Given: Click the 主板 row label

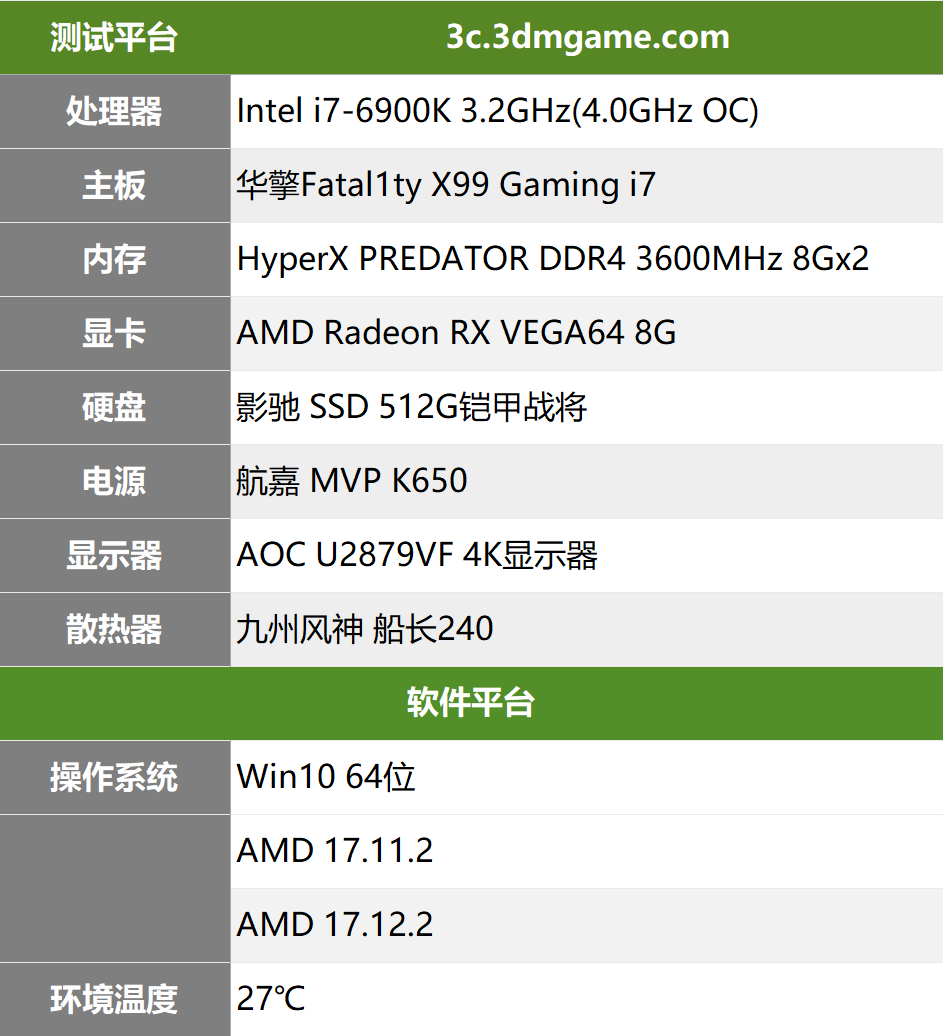Looking at the screenshot, I should 115,185.
